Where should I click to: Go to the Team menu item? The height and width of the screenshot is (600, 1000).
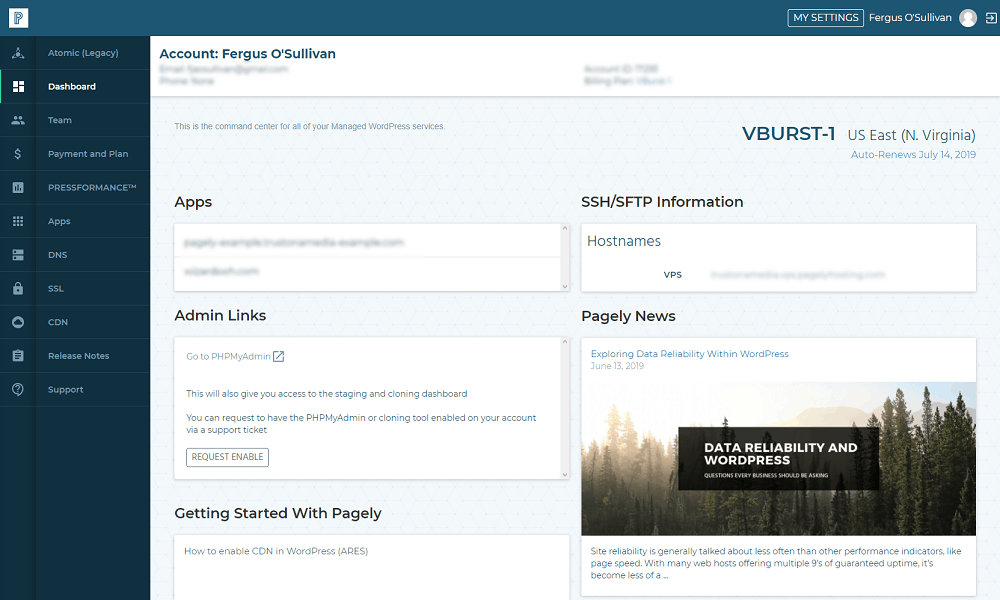click(60, 120)
